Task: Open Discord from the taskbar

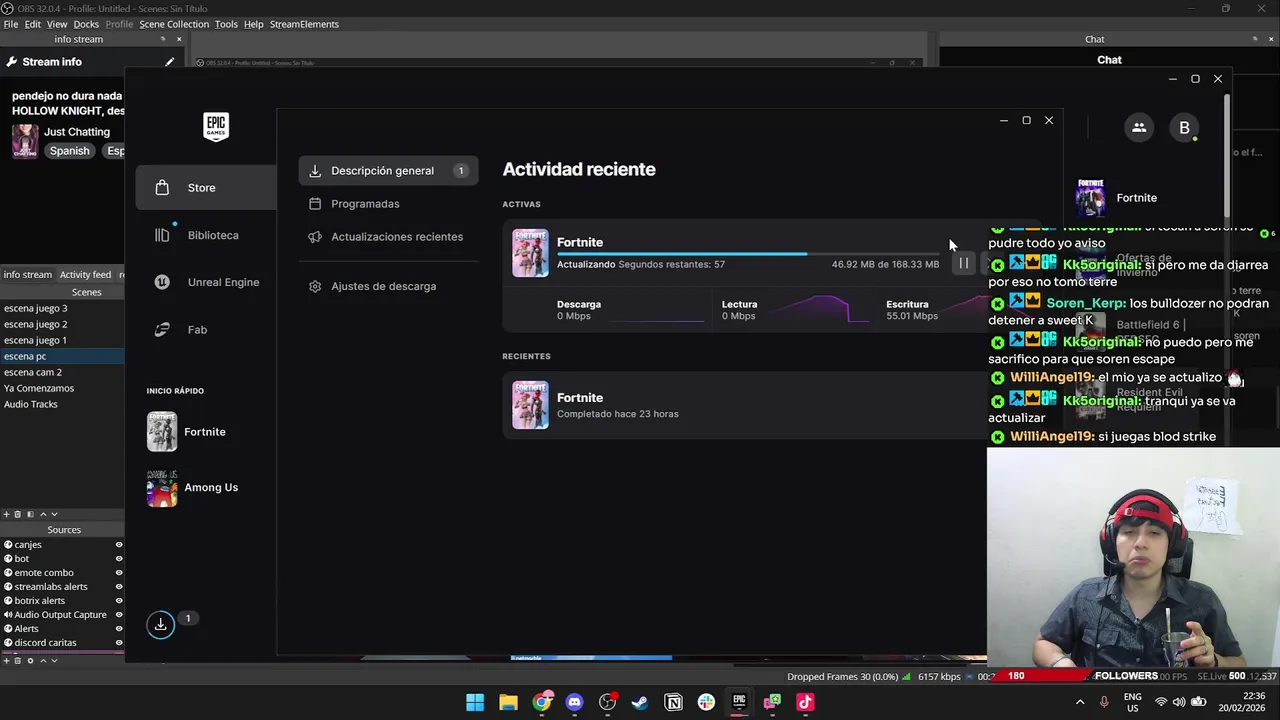Action: click(x=574, y=702)
